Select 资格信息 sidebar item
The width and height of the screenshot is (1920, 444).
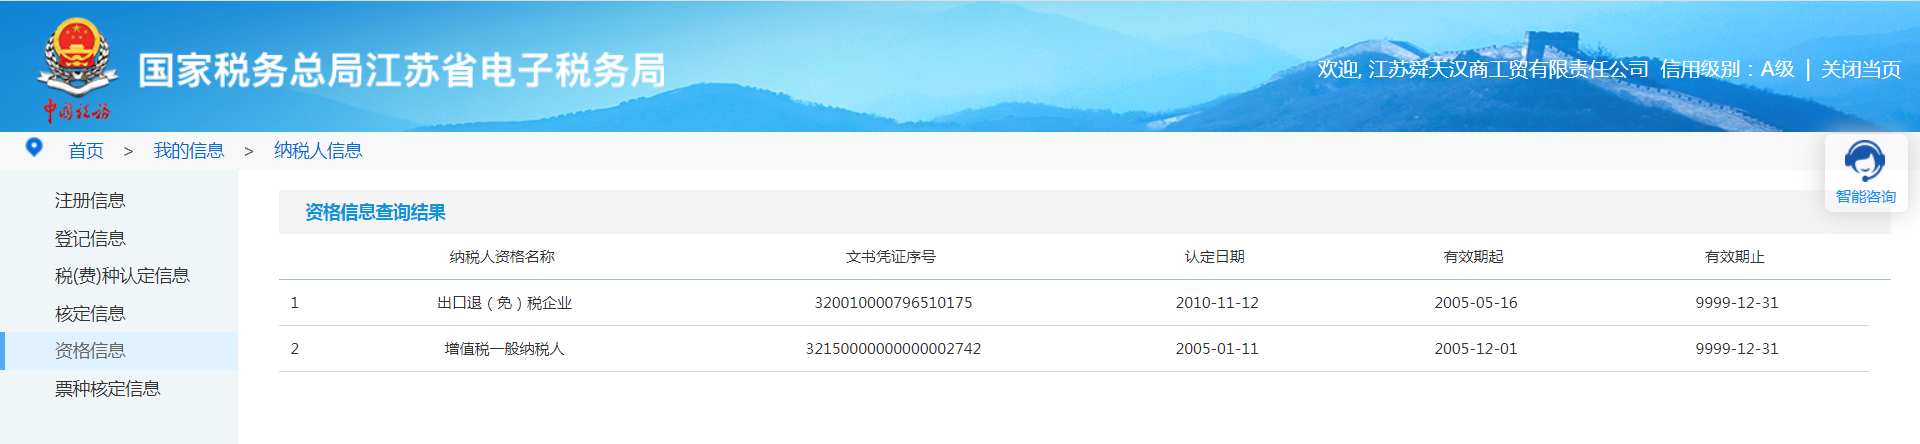point(90,351)
